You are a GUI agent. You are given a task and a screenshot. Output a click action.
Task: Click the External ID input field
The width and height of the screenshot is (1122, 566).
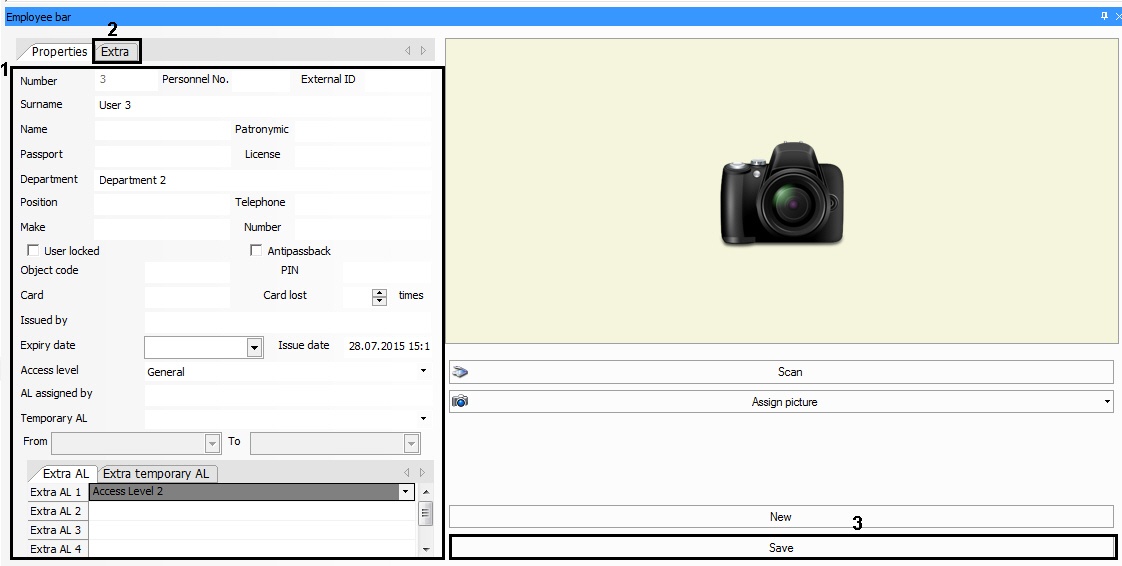tap(398, 80)
